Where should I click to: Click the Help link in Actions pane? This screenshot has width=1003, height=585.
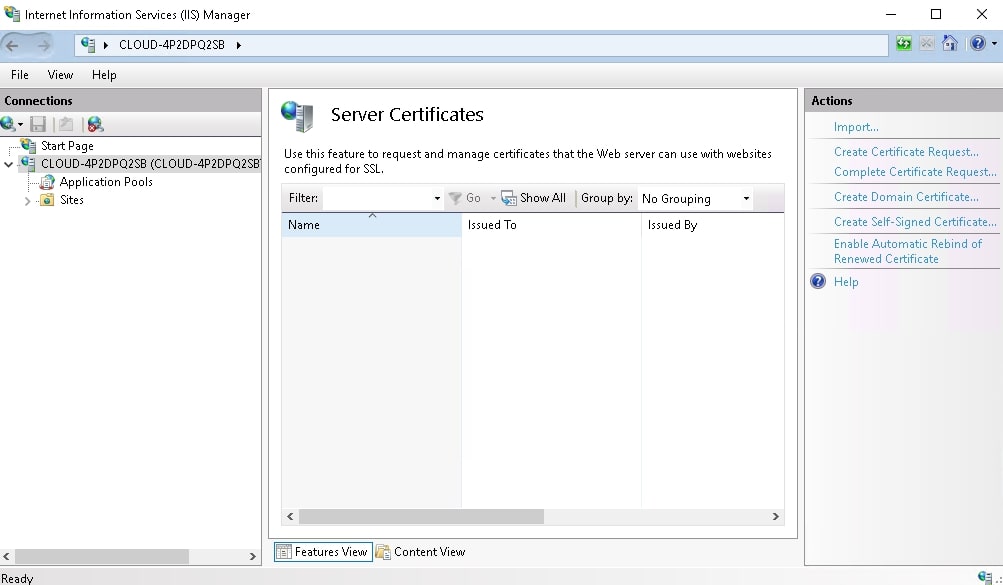846,282
